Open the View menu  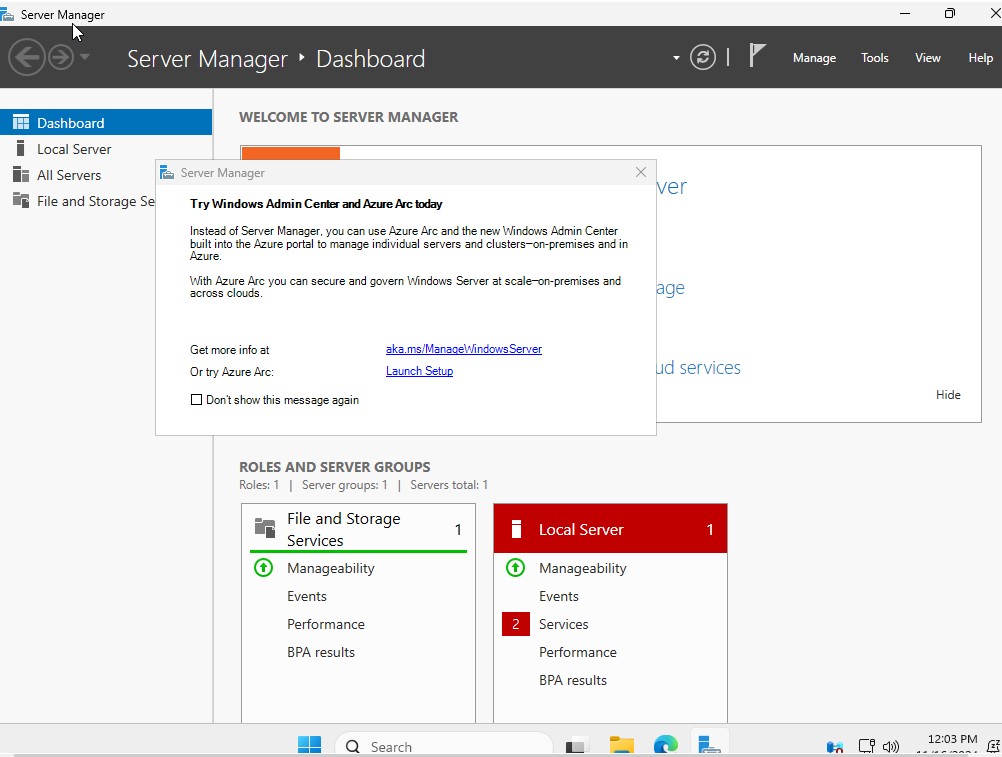[x=927, y=58]
